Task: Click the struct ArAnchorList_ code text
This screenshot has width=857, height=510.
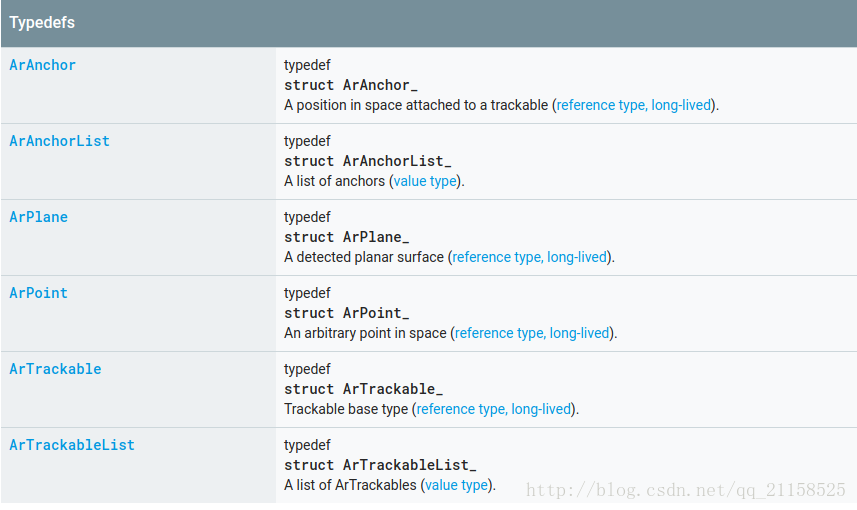Action: [368, 161]
